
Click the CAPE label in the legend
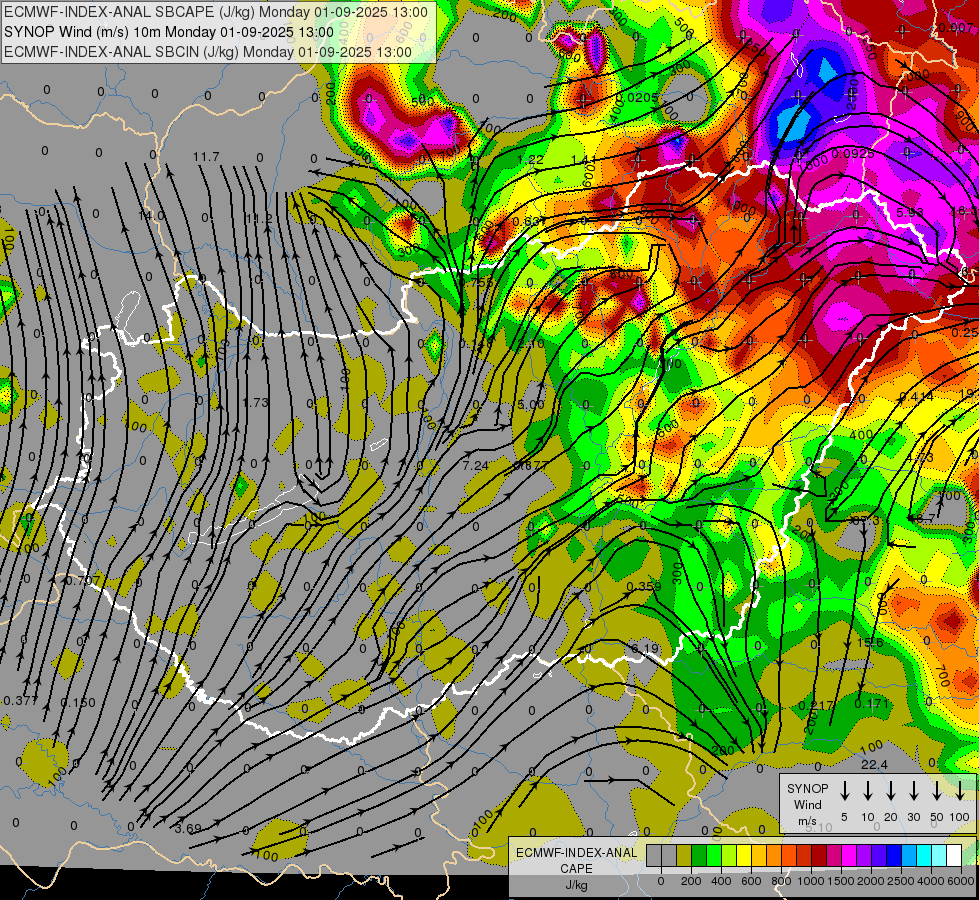[x=576, y=869]
